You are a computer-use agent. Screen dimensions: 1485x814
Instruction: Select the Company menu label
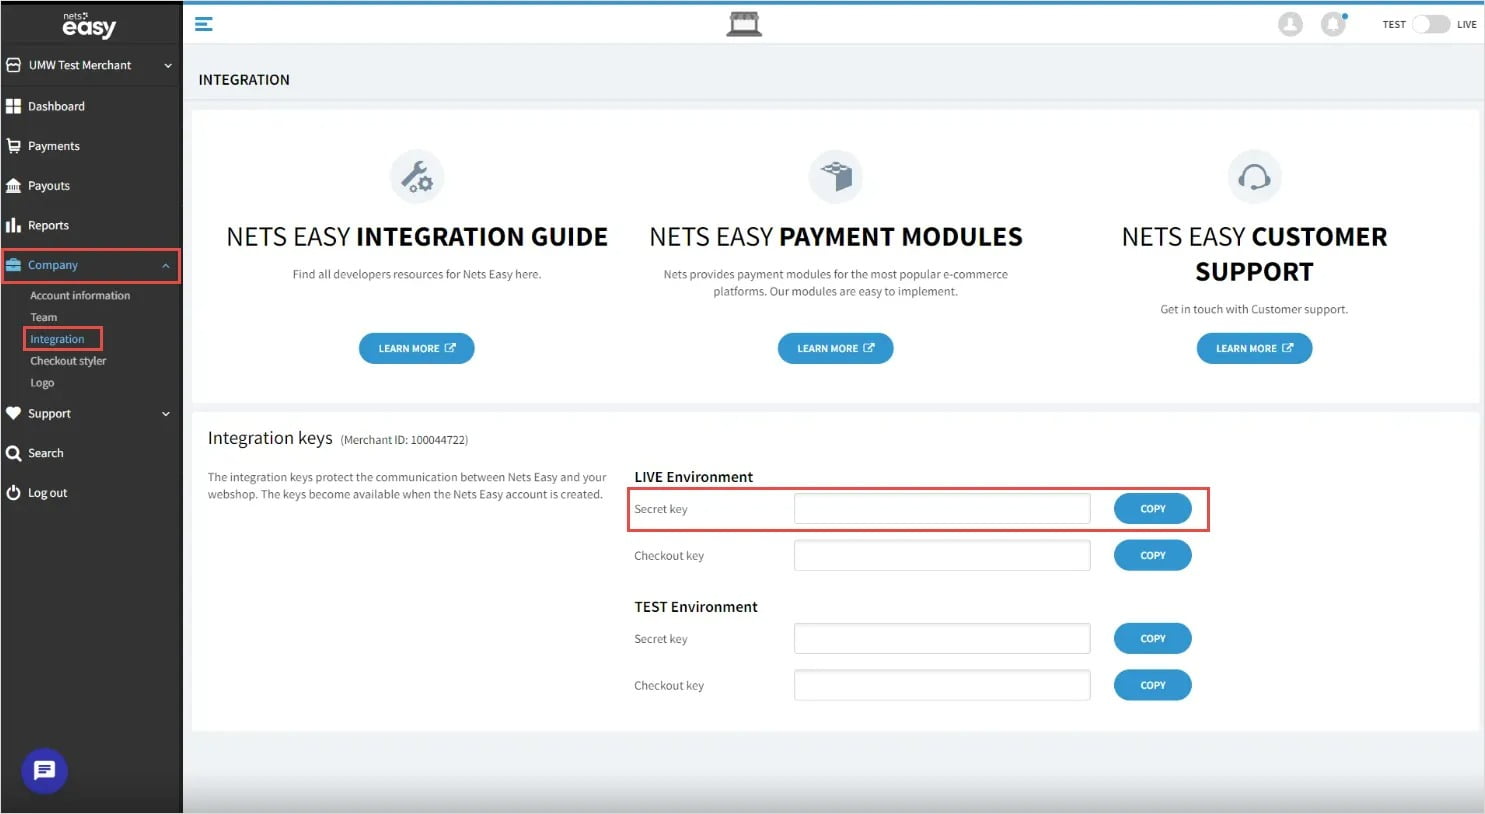53,265
